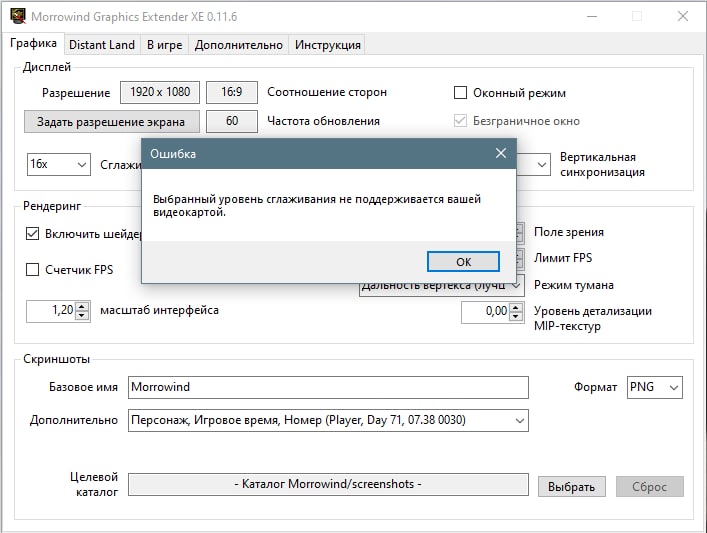
Task: Click the 0,00 MIP detail field
Action: (x=486, y=312)
